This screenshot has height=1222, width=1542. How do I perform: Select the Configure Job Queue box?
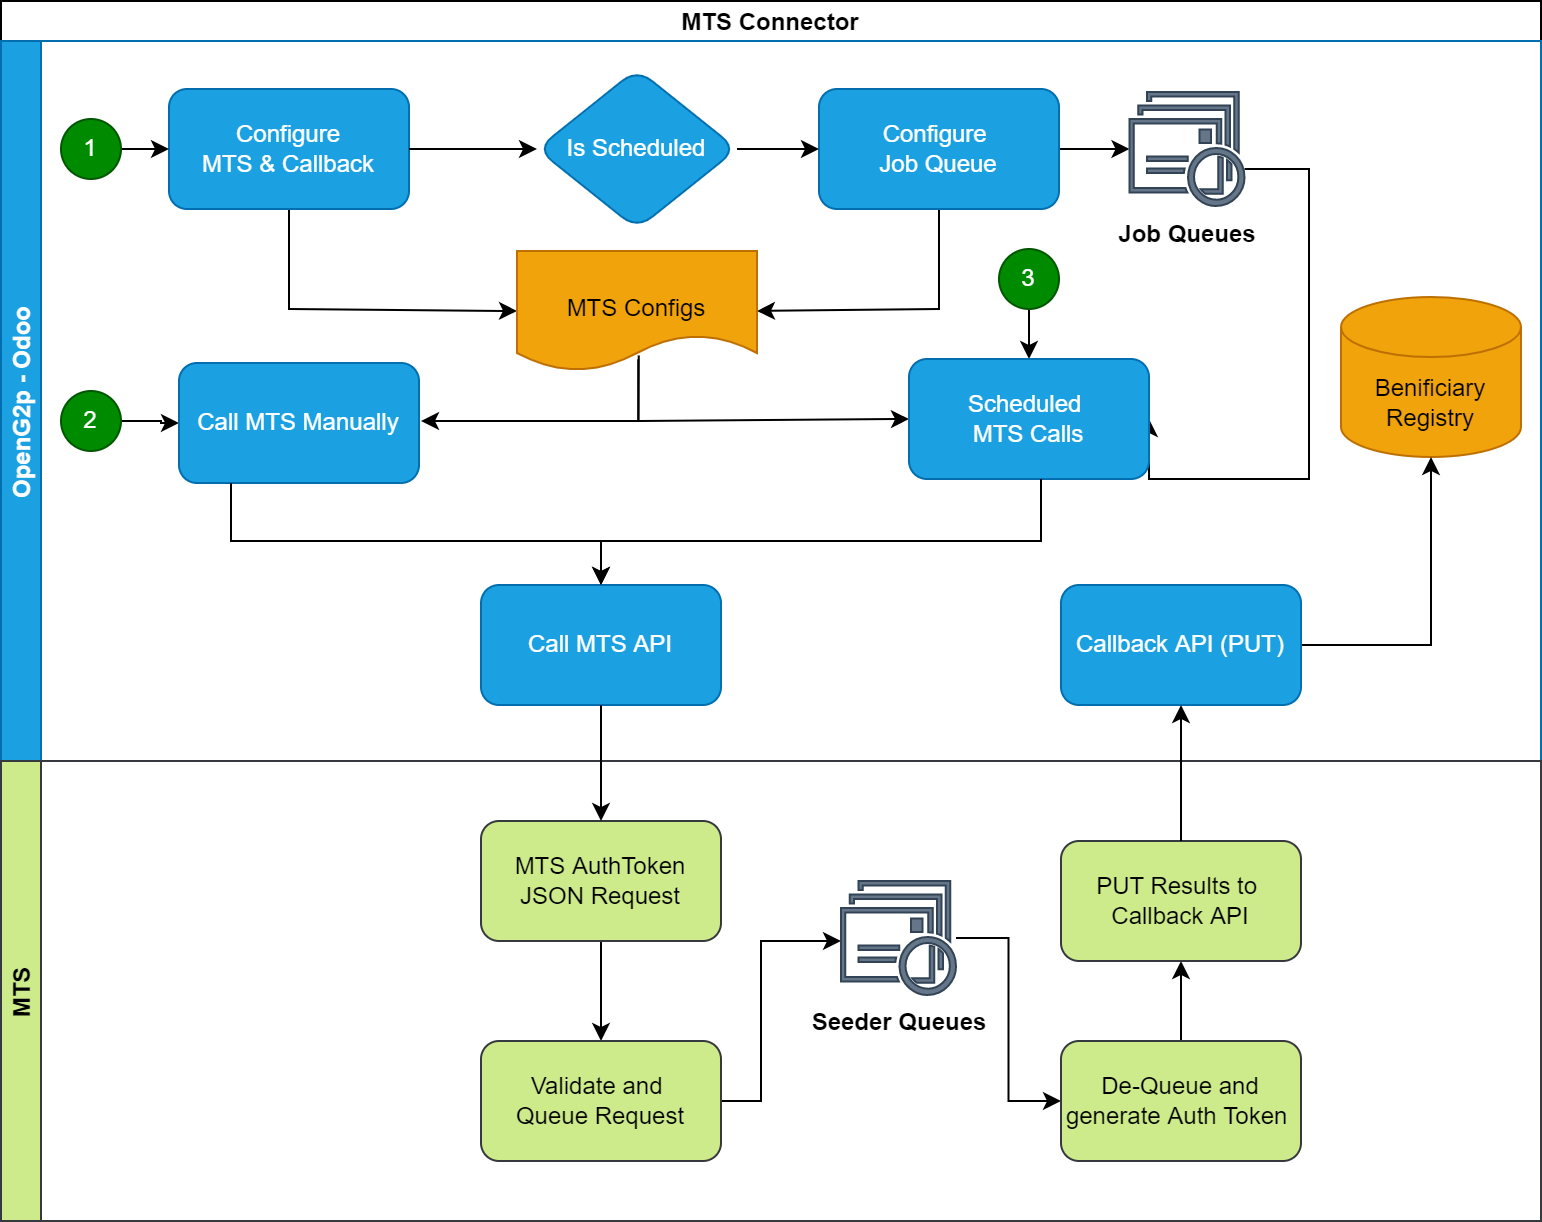[x=938, y=149]
